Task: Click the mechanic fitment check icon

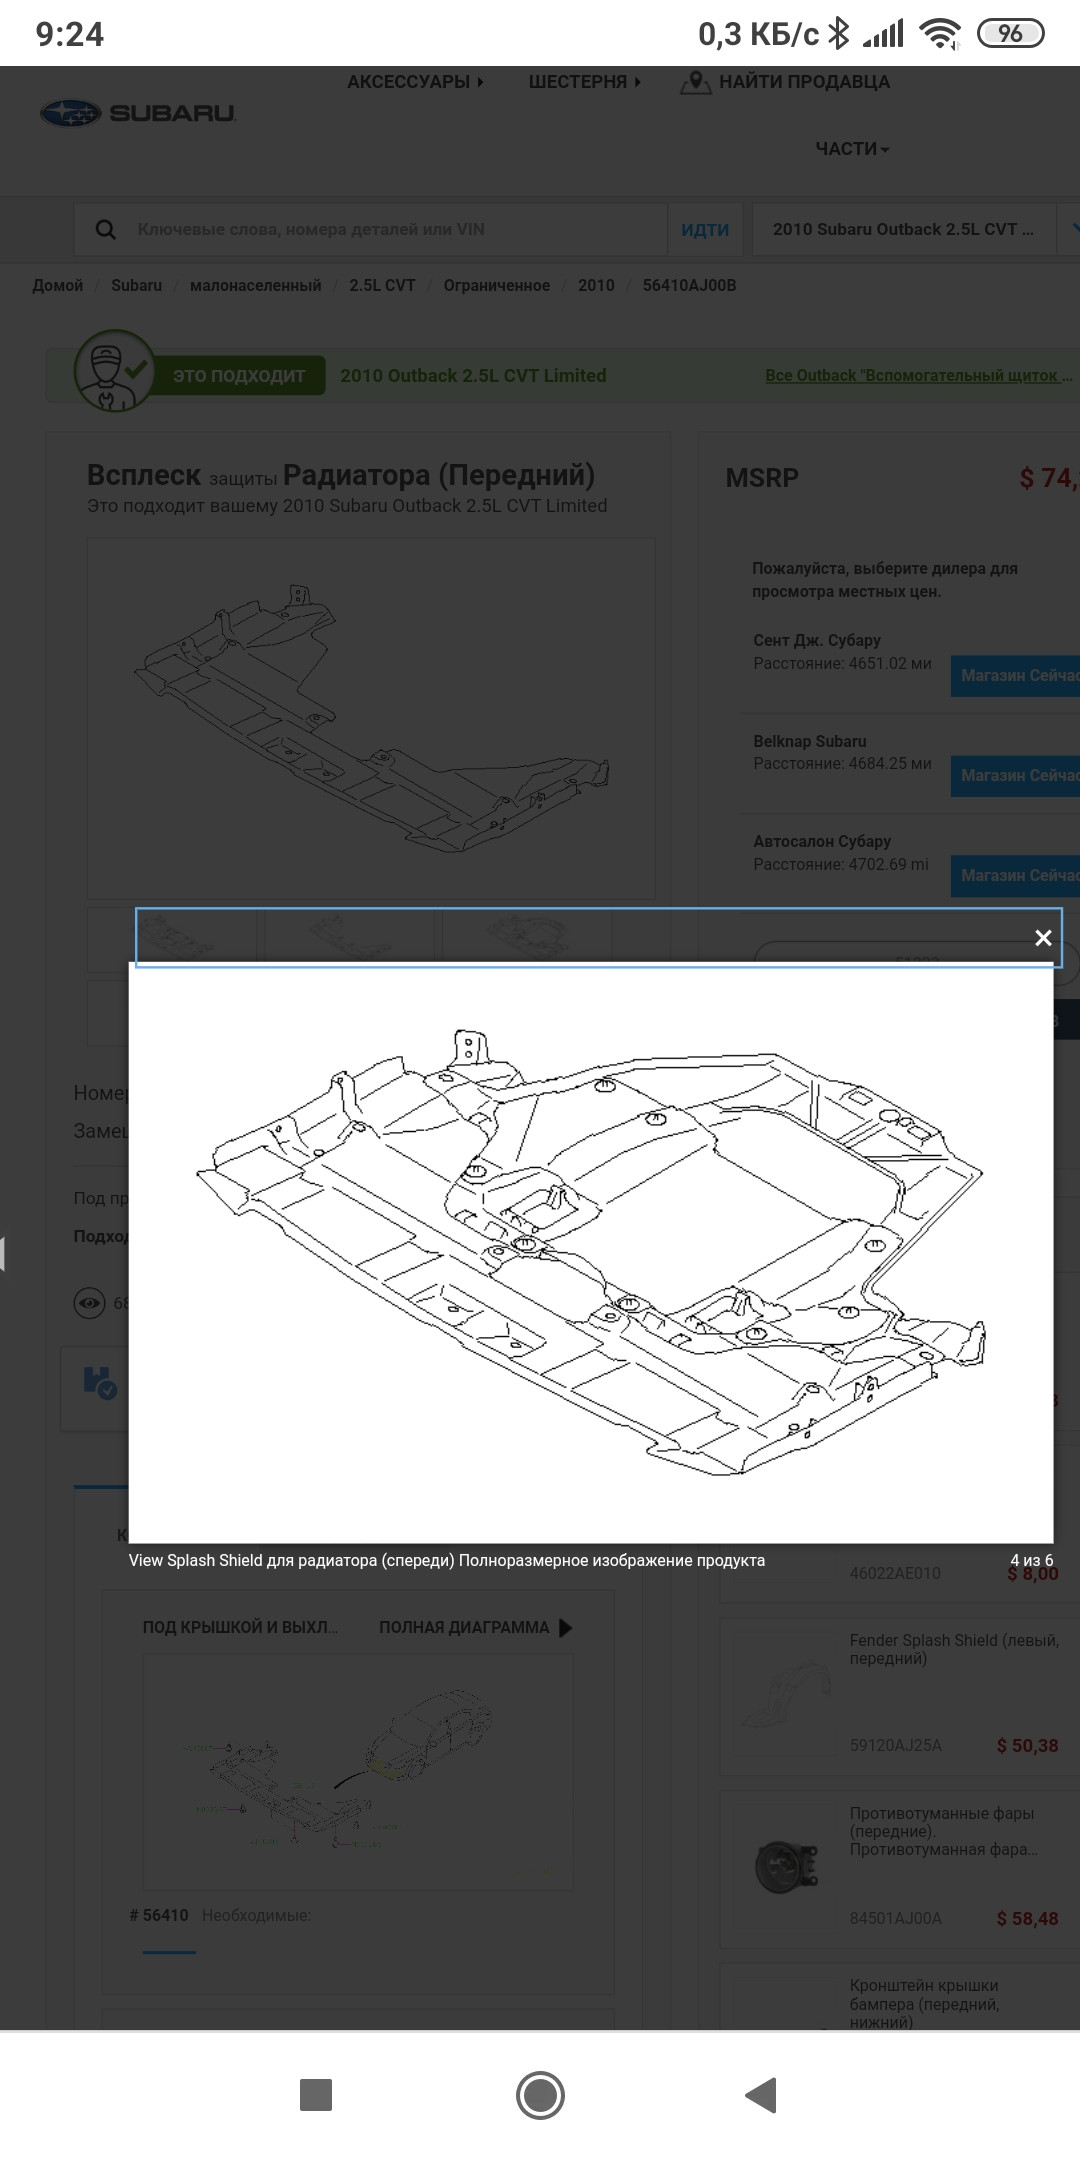Action: (x=114, y=372)
